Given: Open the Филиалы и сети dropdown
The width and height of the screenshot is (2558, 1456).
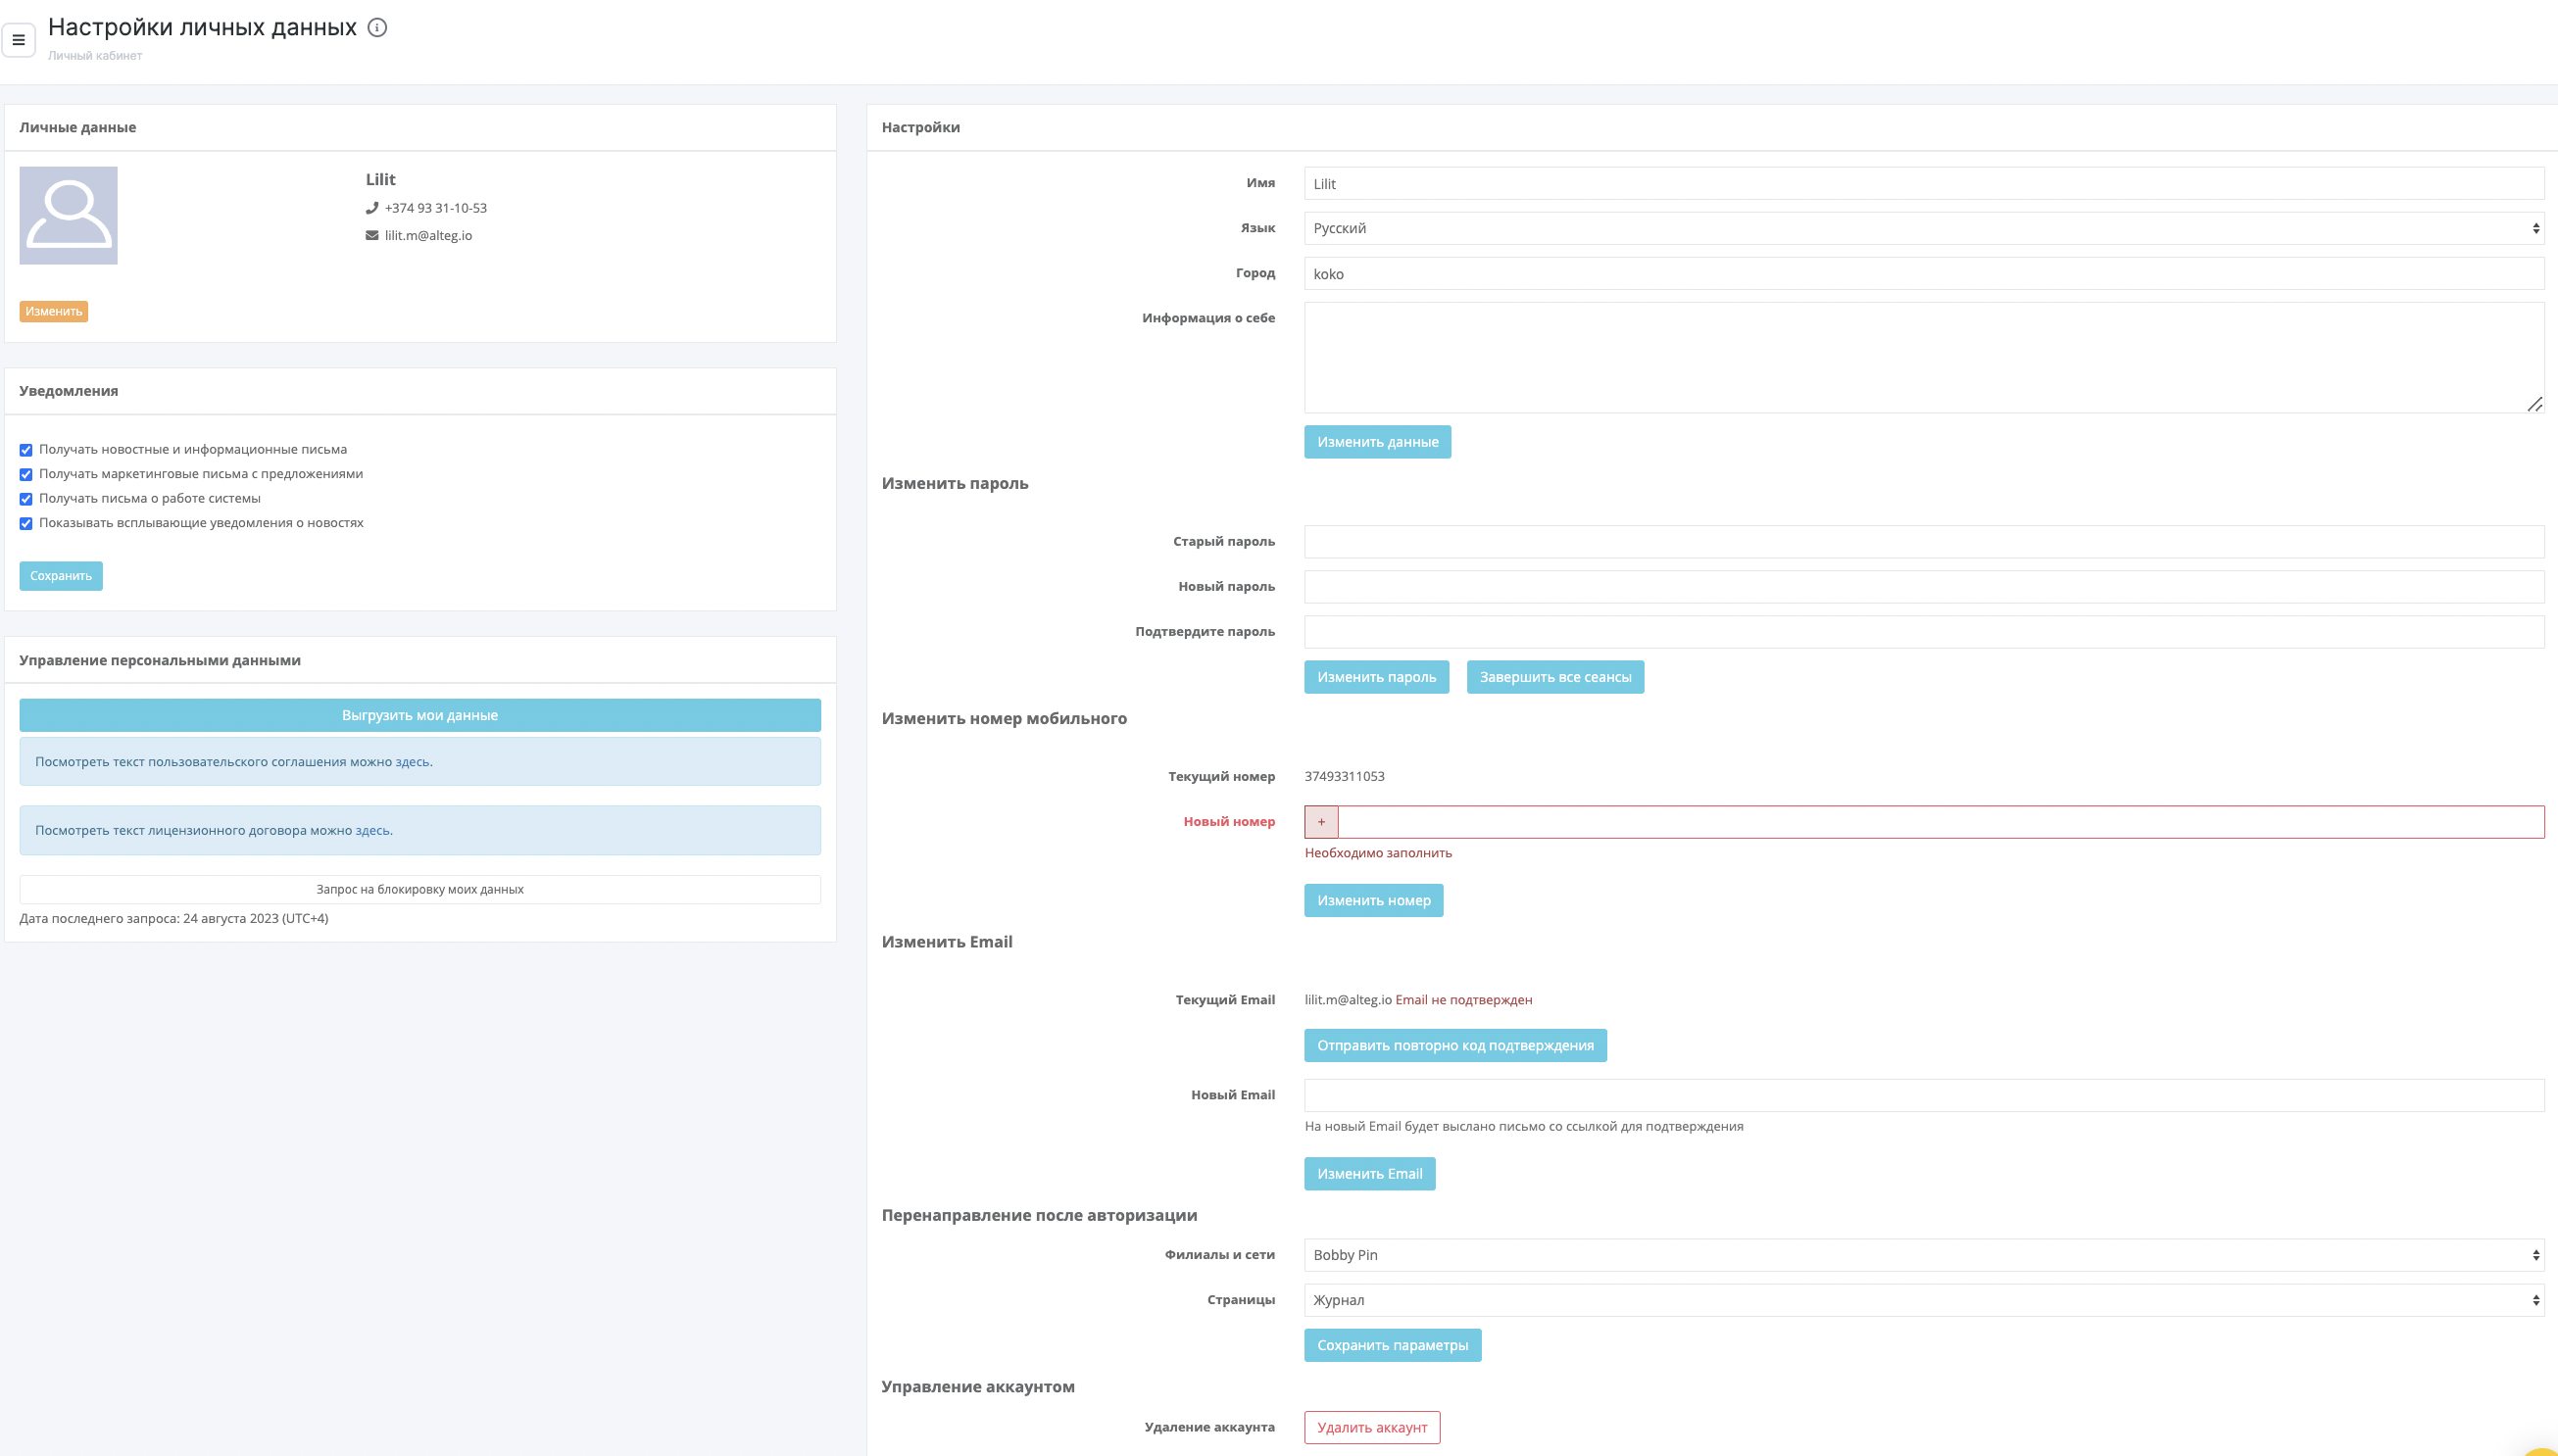Looking at the screenshot, I should (x=1924, y=1256).
